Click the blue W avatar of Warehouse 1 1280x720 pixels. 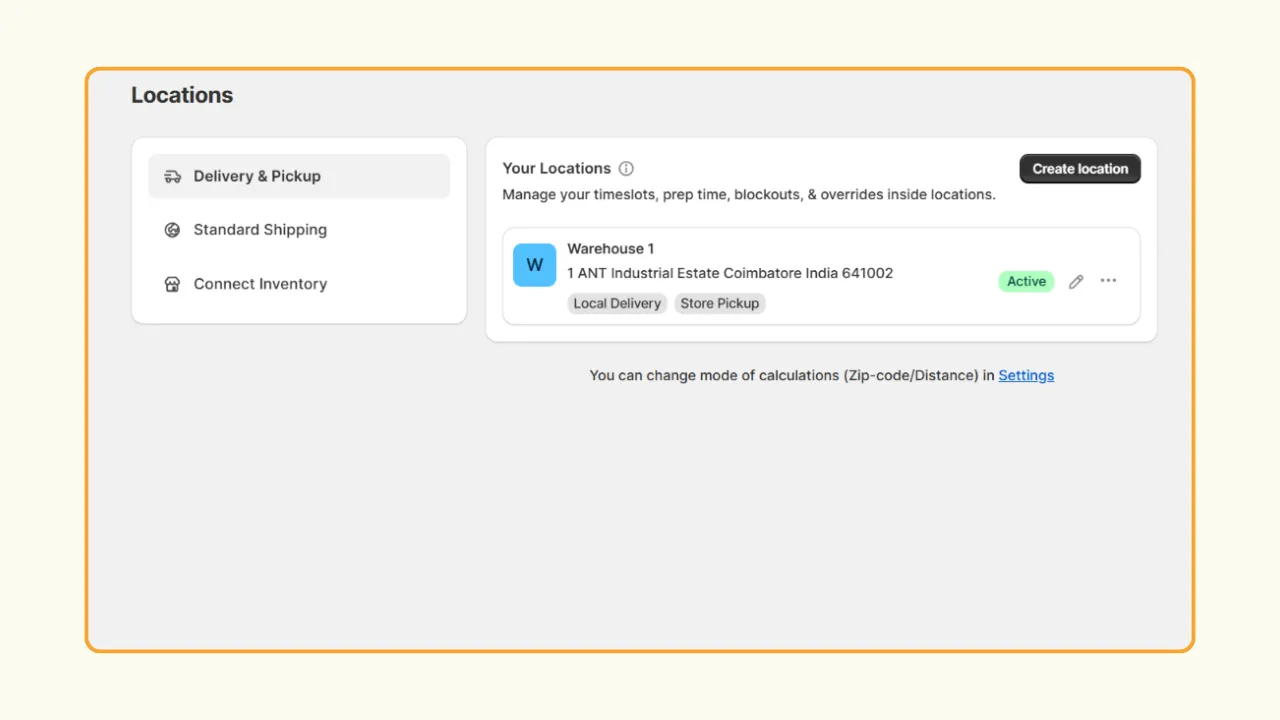click(535, 265)
